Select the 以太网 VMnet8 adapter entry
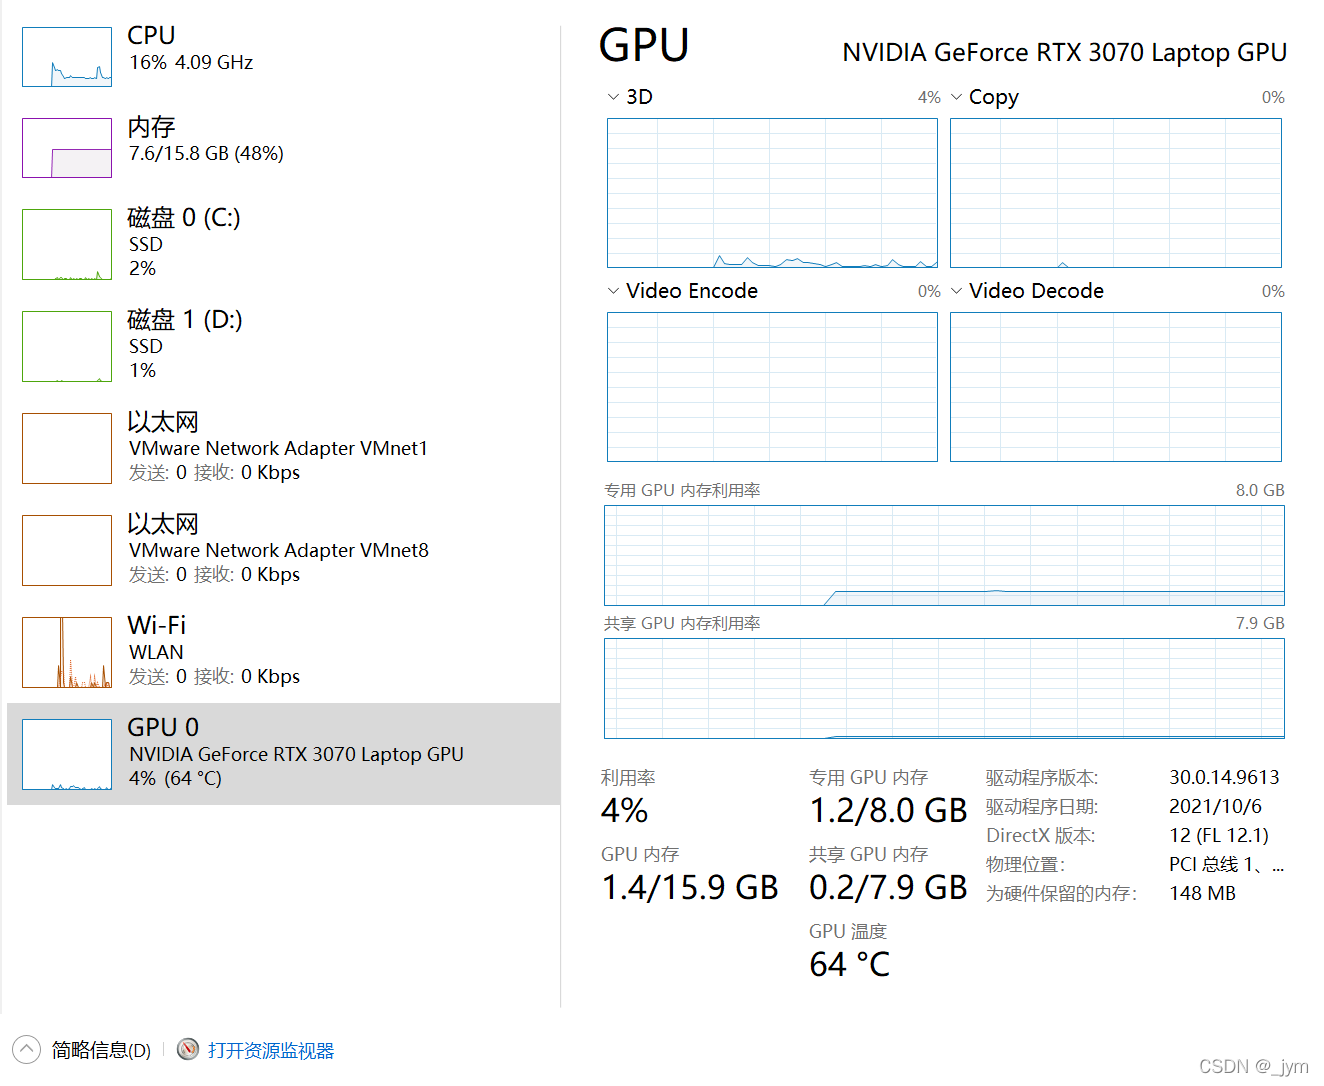1324x1086 pixels. [283, 550]
